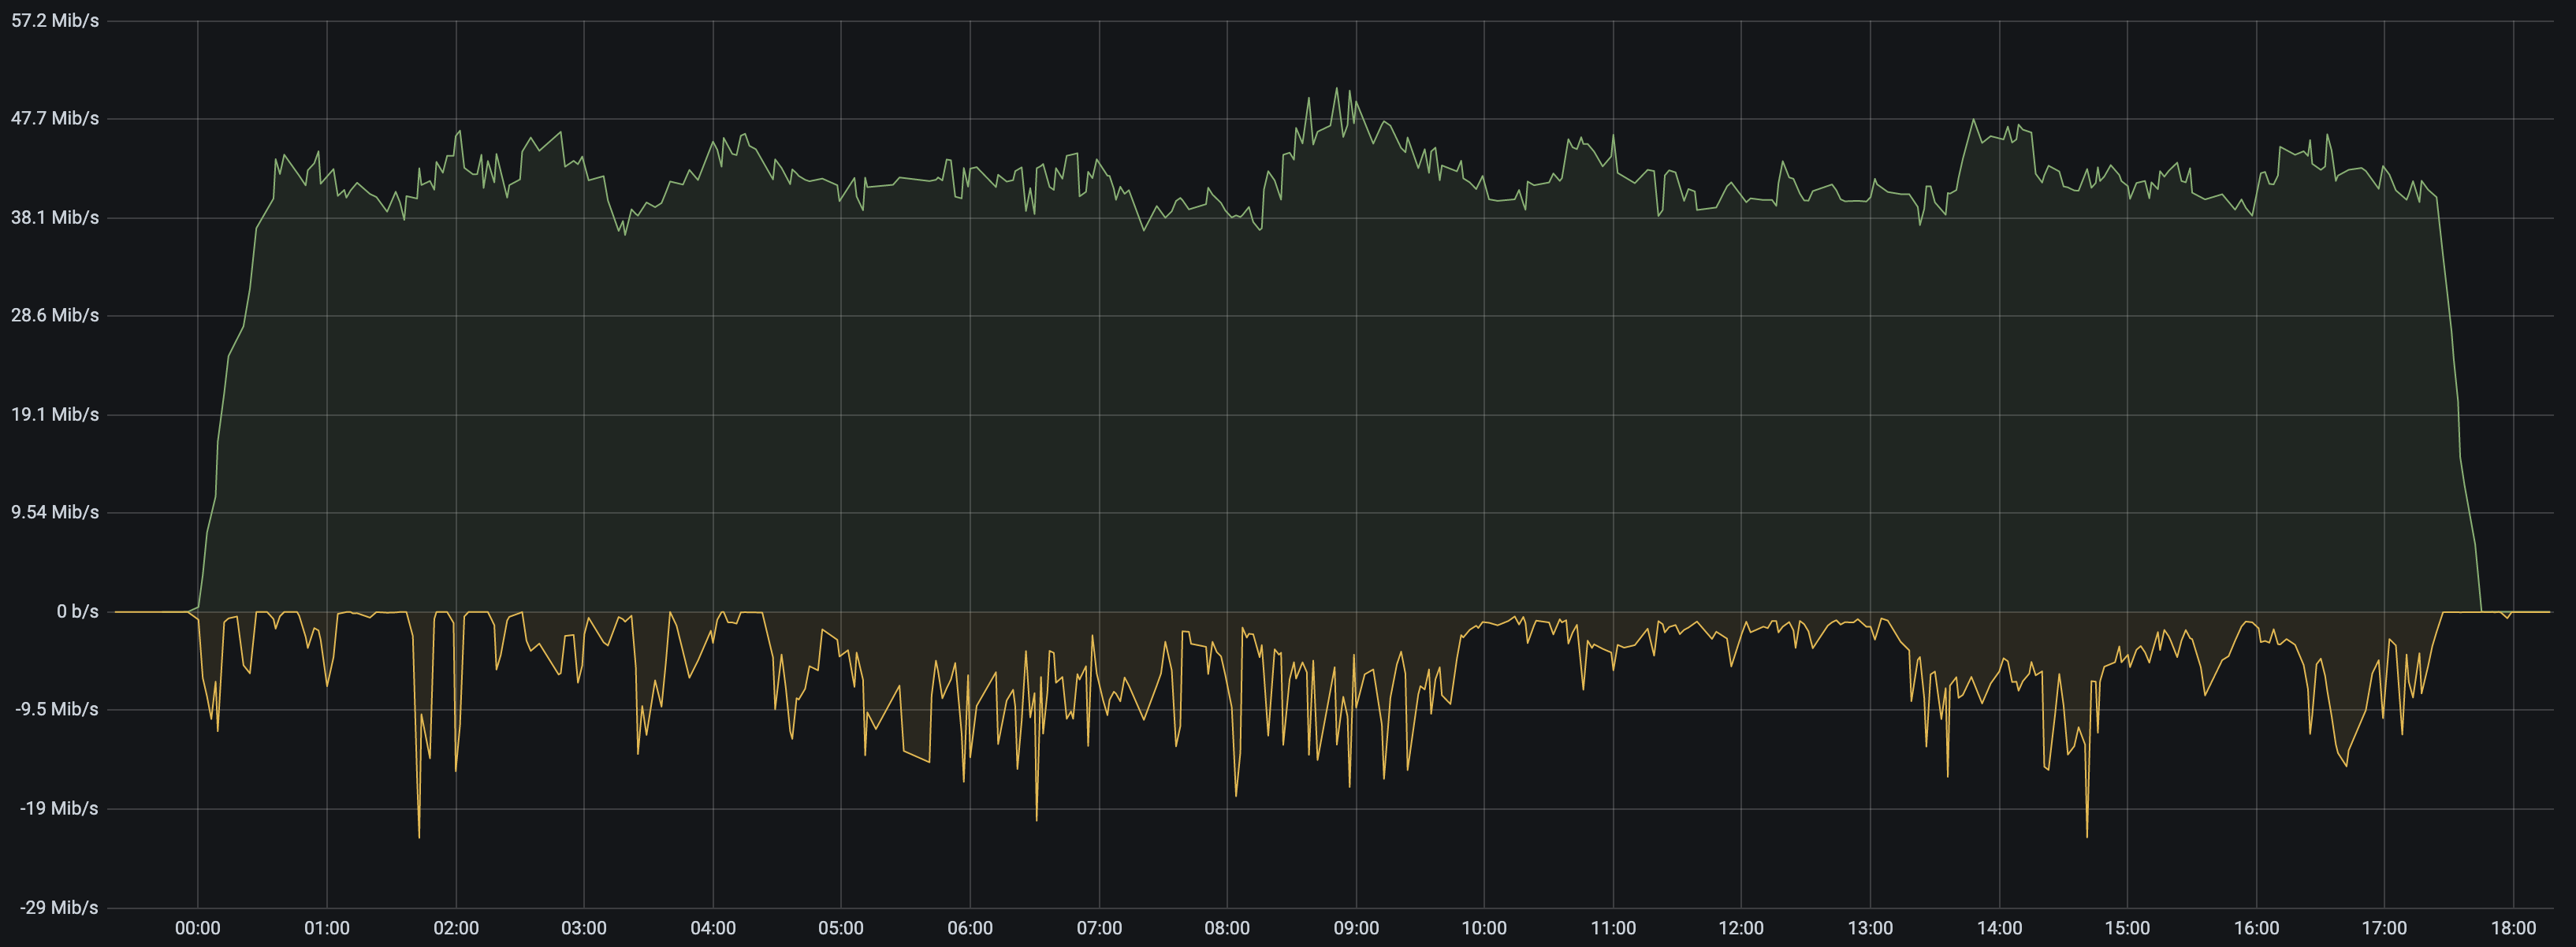Click the 01:00 time axis label
The width and height of the screenshot is (2576, 947).
click(327, 928)
